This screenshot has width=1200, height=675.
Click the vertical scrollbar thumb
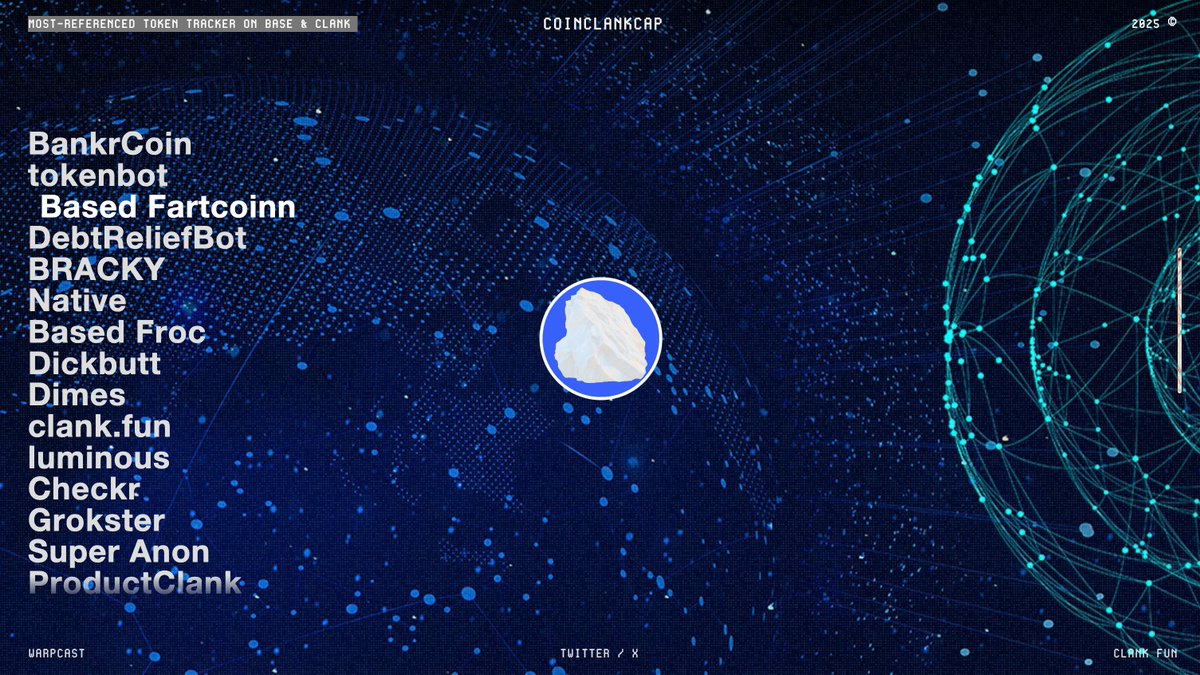(x=1179, y=320)
